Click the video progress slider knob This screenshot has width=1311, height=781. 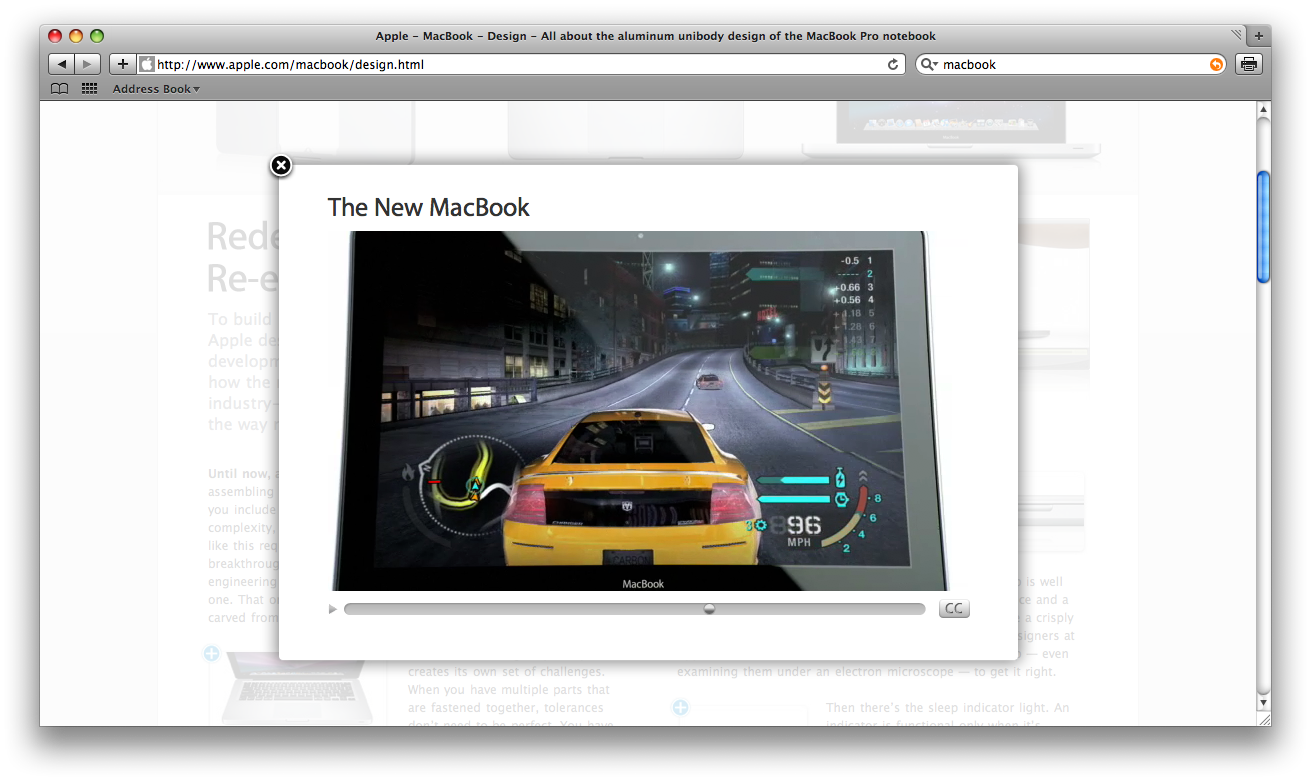[x=709, y=608]
